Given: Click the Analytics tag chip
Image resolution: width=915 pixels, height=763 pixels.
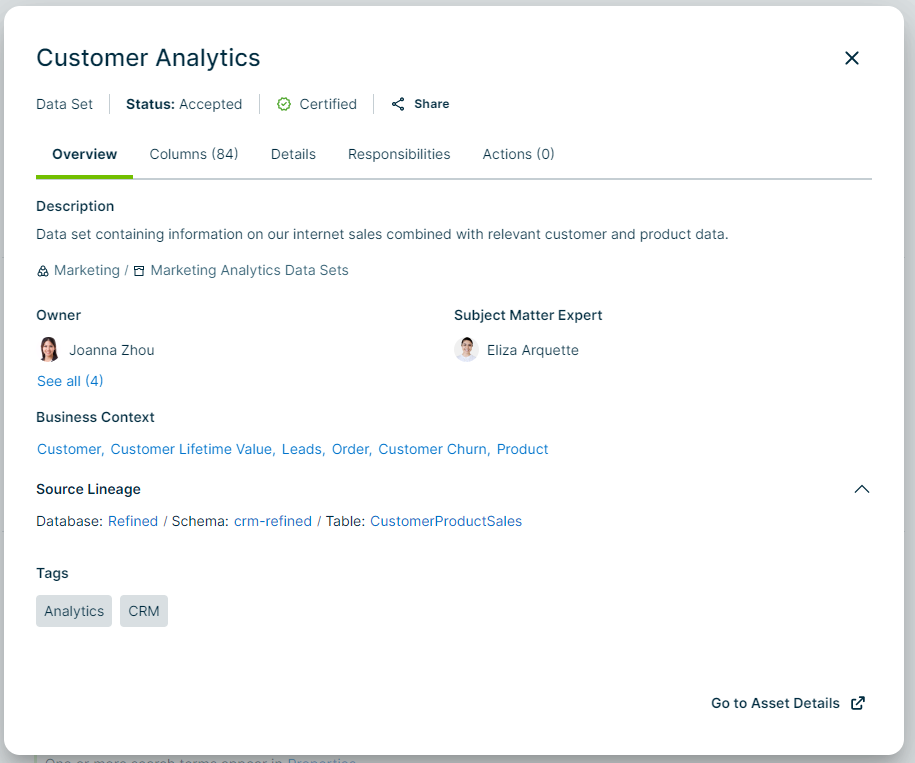Looking at the screenshot, I should (x=74, y=611).
